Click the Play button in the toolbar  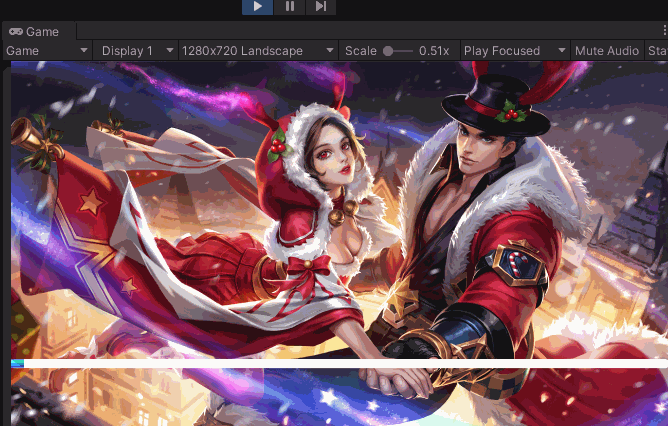[257, 6]
